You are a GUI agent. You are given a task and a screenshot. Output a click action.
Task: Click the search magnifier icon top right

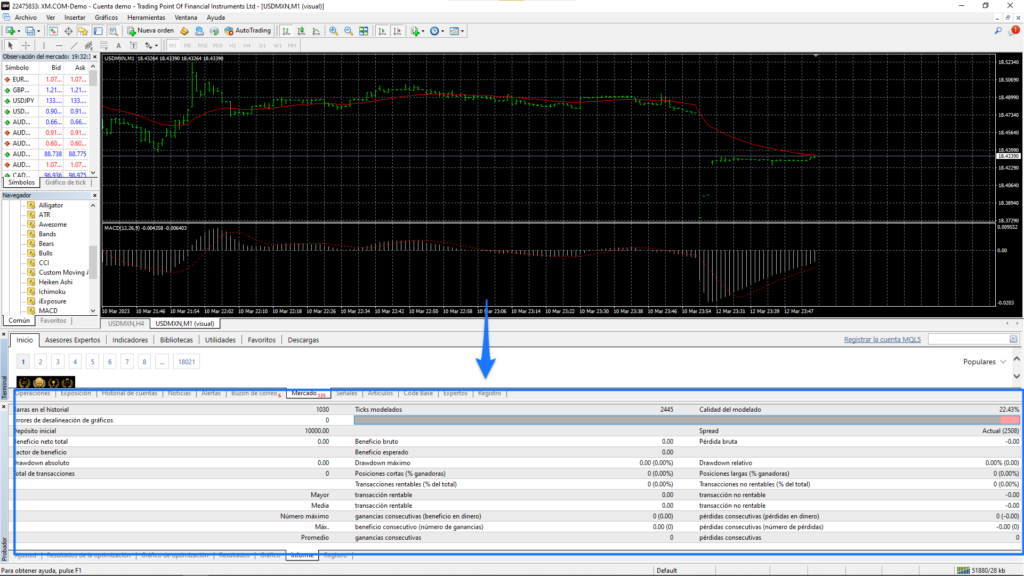[998, 31]
